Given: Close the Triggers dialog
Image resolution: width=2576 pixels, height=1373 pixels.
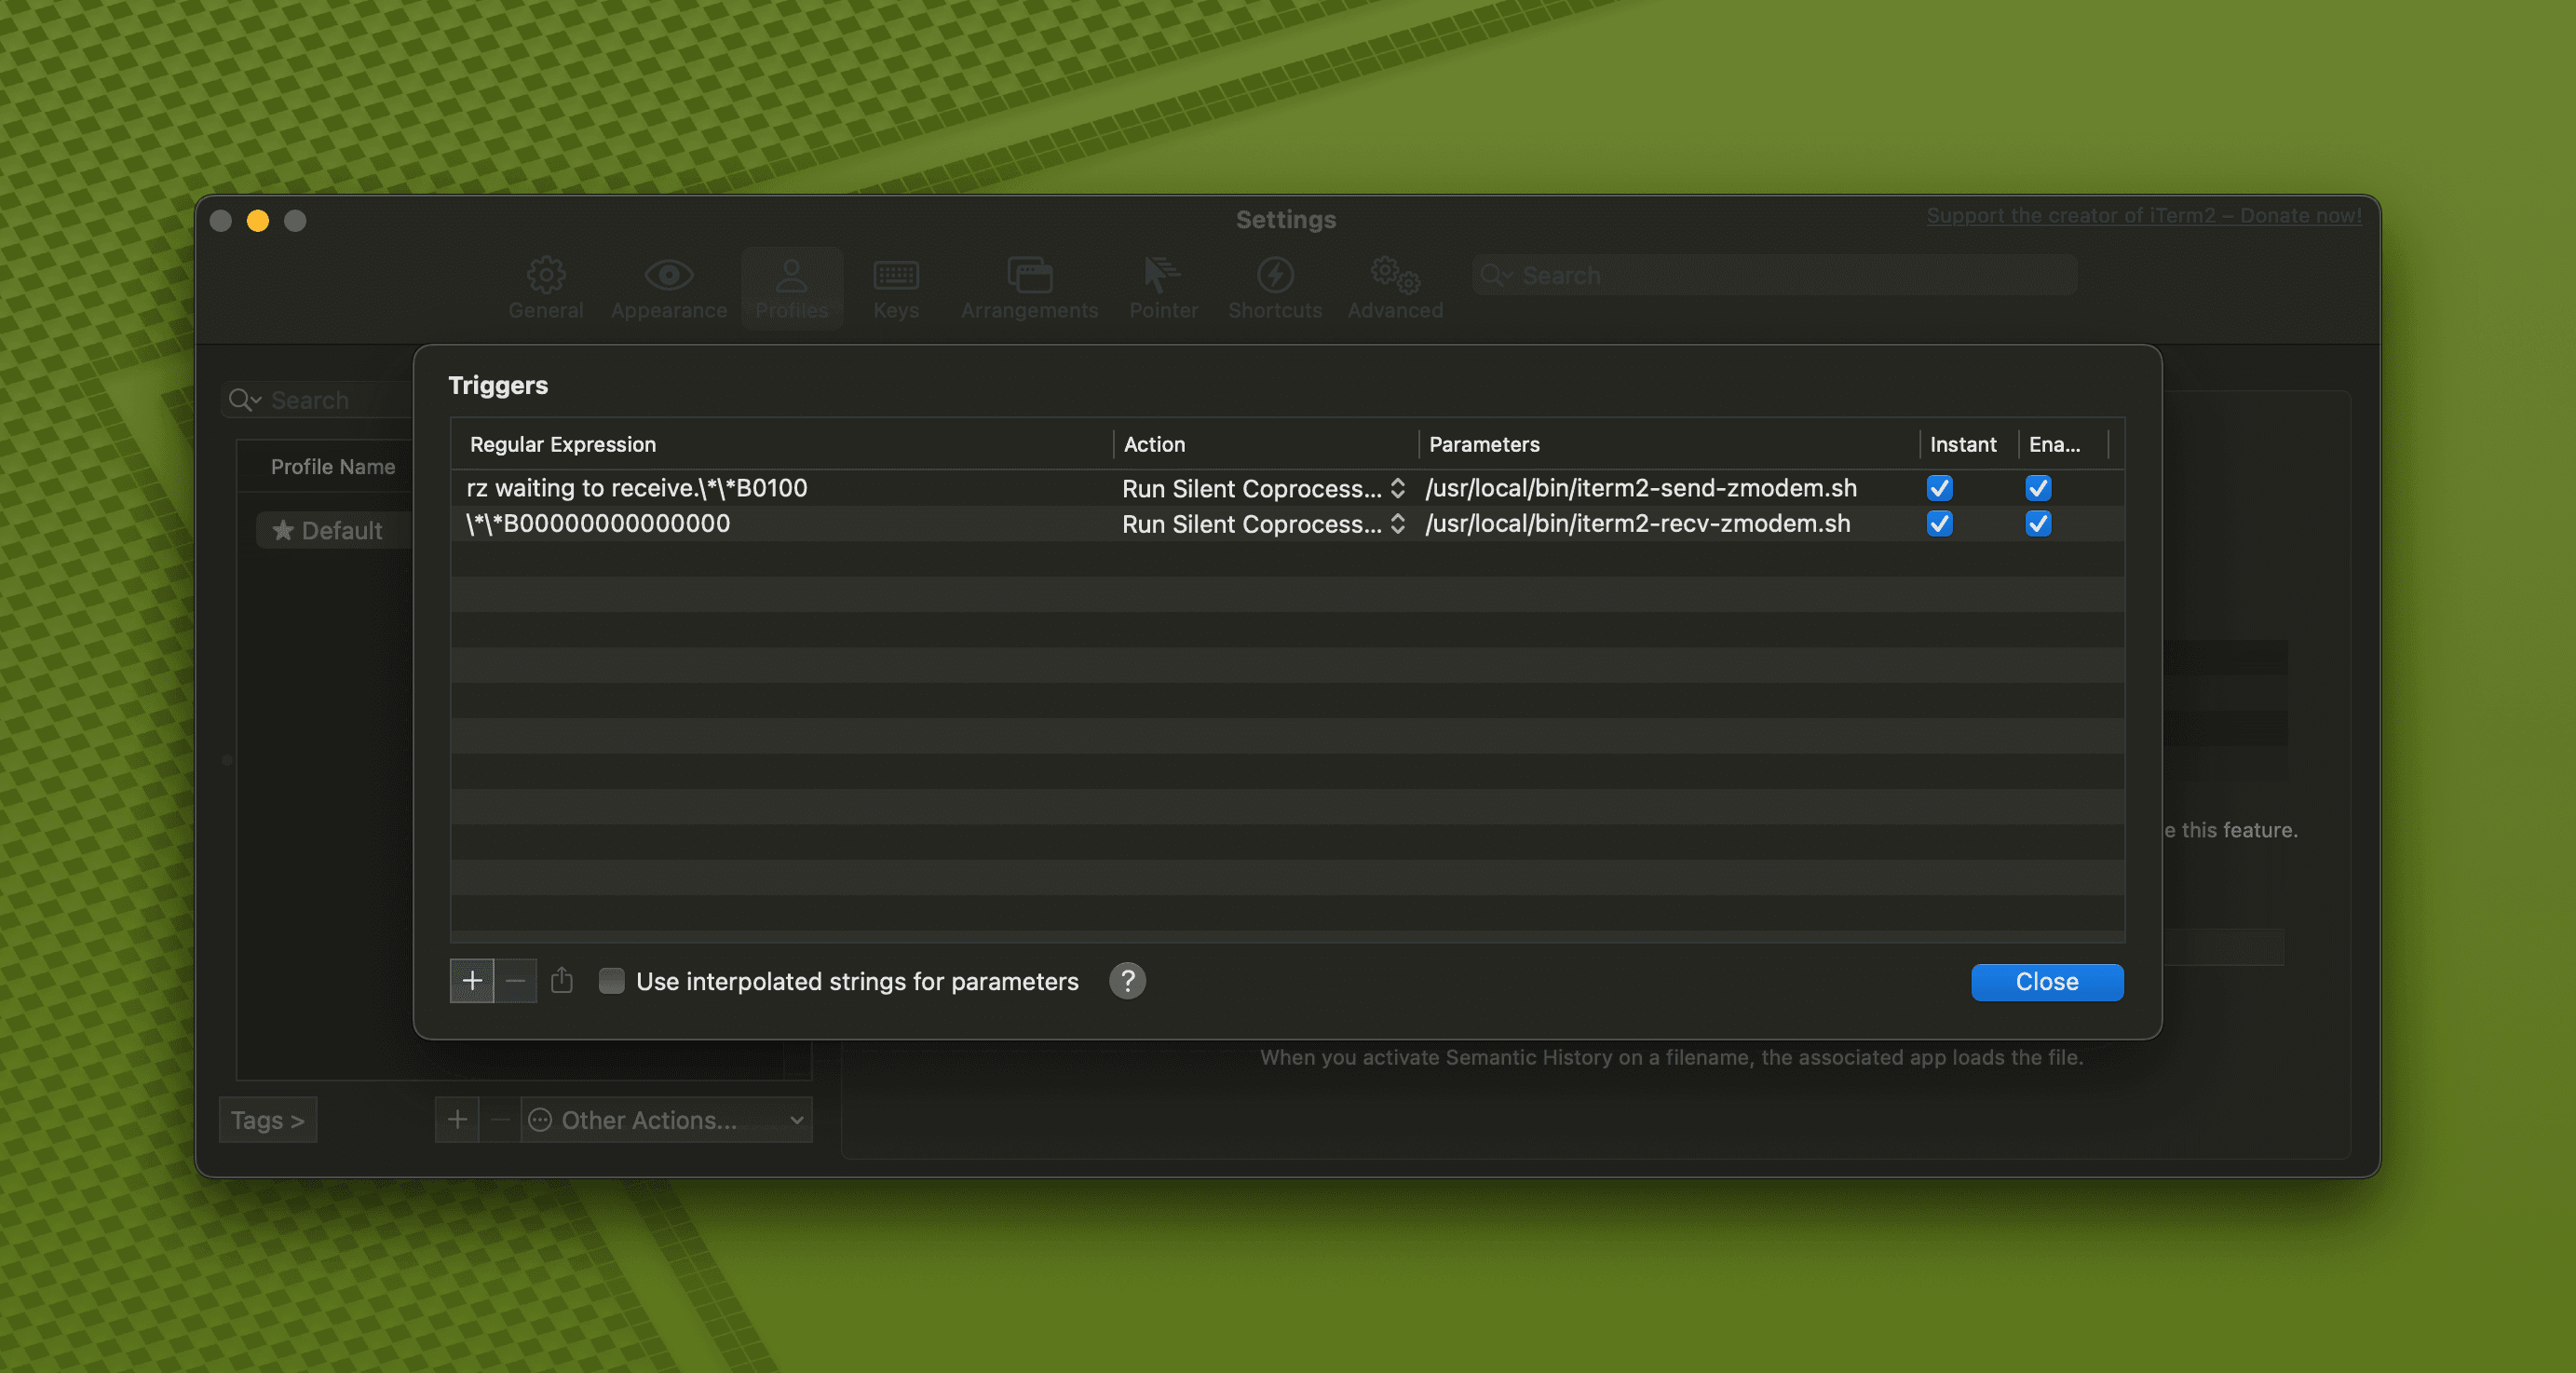Looking at the screenshot, I should [x=2046, y=982].
